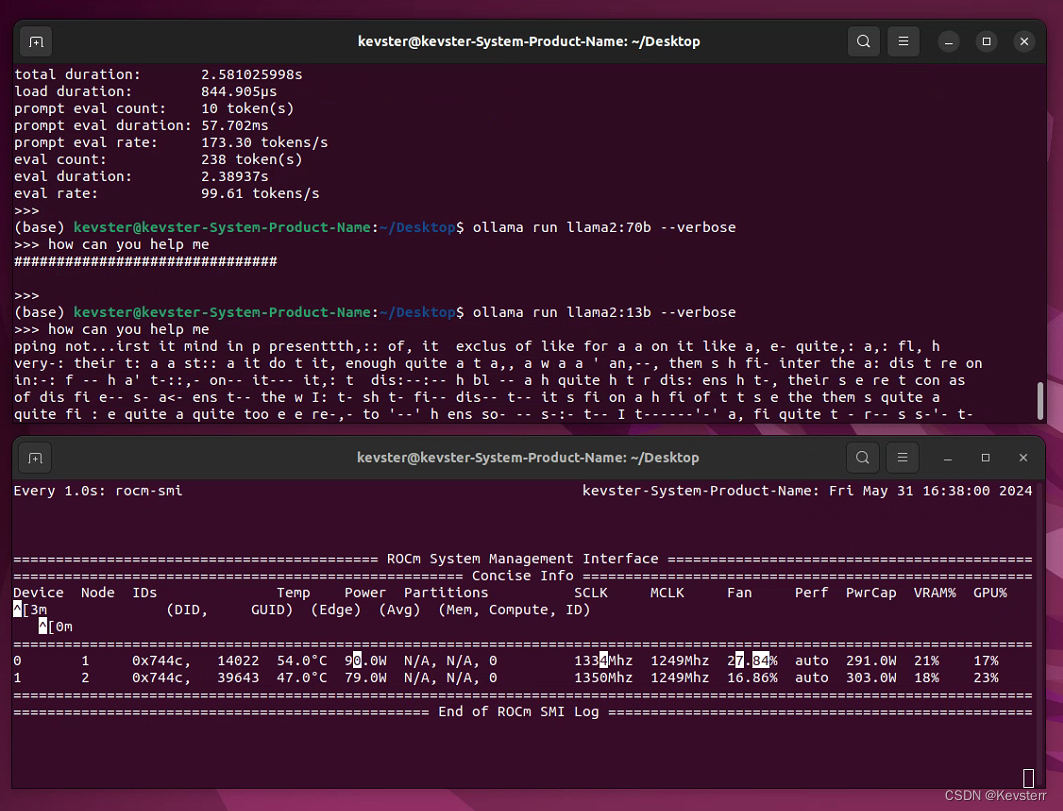Click the '844.905µs' load duration value
Screen dimensions: 1063x811
pyautogui.click(x=239, y=92)
